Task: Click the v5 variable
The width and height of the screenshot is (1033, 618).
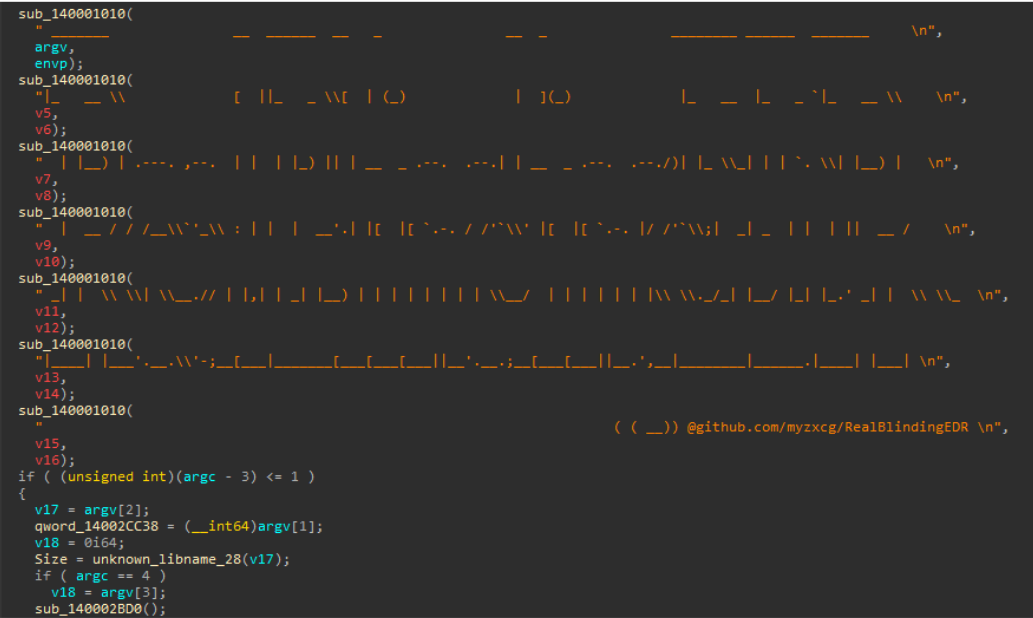Action: 43,113
